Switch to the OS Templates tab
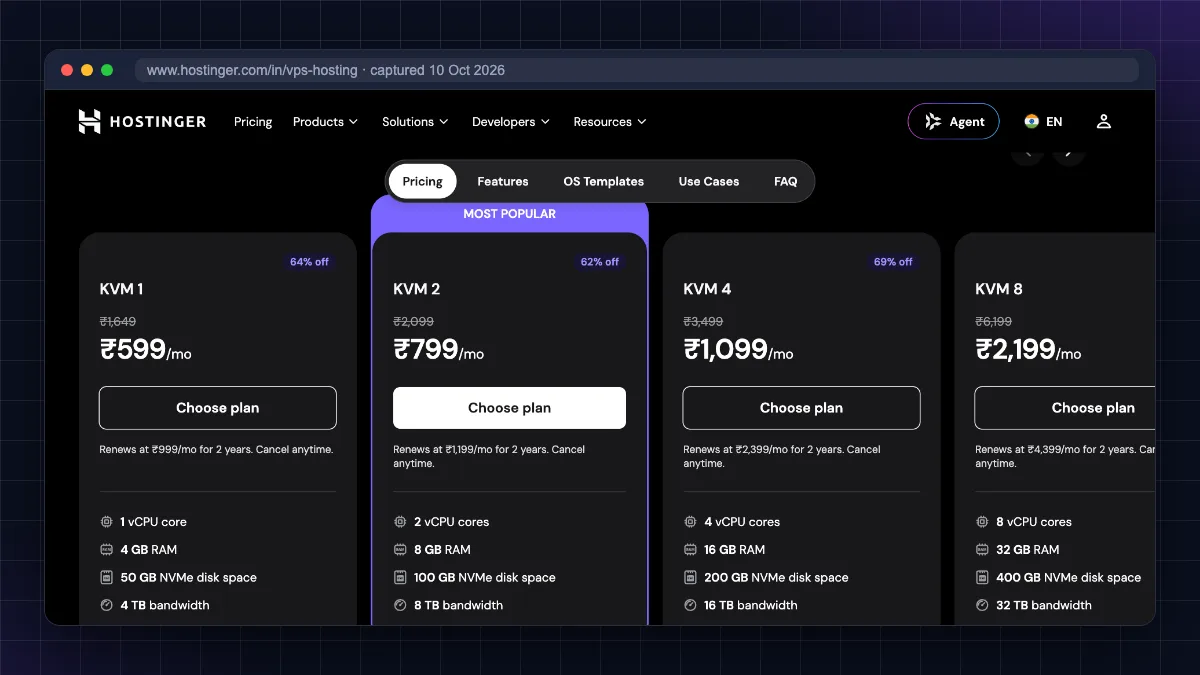 coord(604,182)
